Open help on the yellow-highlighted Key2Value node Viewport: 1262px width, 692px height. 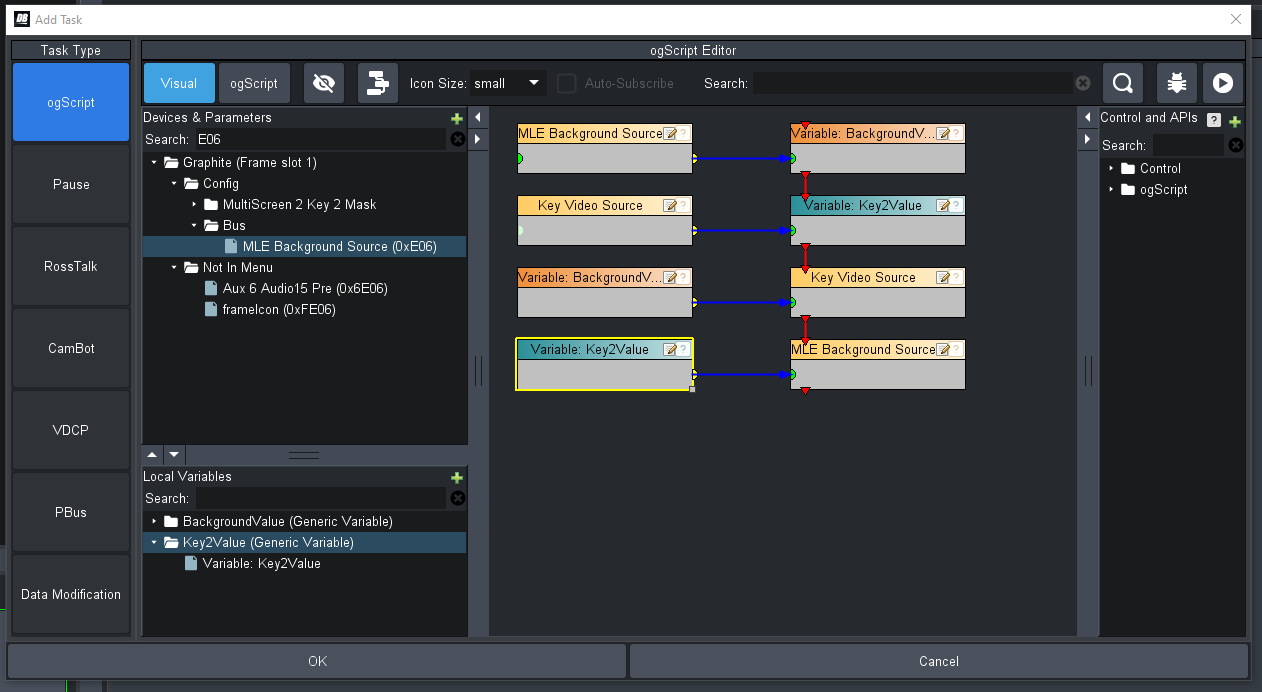(x=683, y=350)
